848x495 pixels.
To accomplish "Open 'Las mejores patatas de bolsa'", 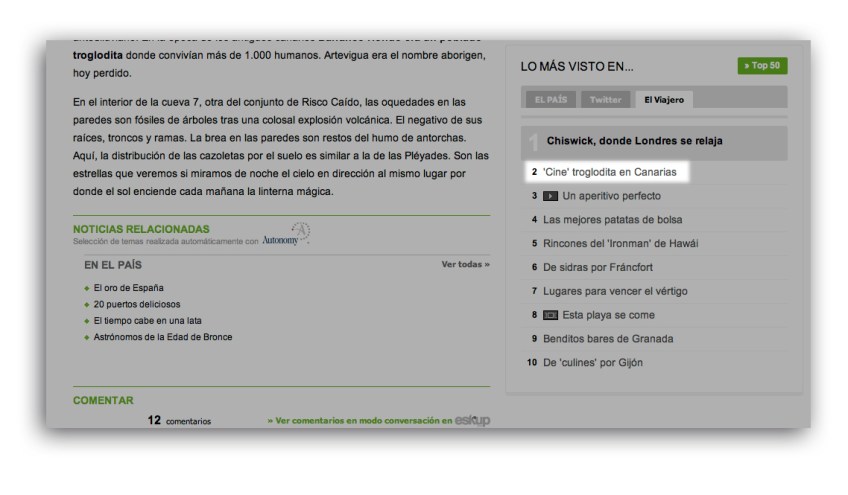I will pyautogui.click(x=613, y=220).
